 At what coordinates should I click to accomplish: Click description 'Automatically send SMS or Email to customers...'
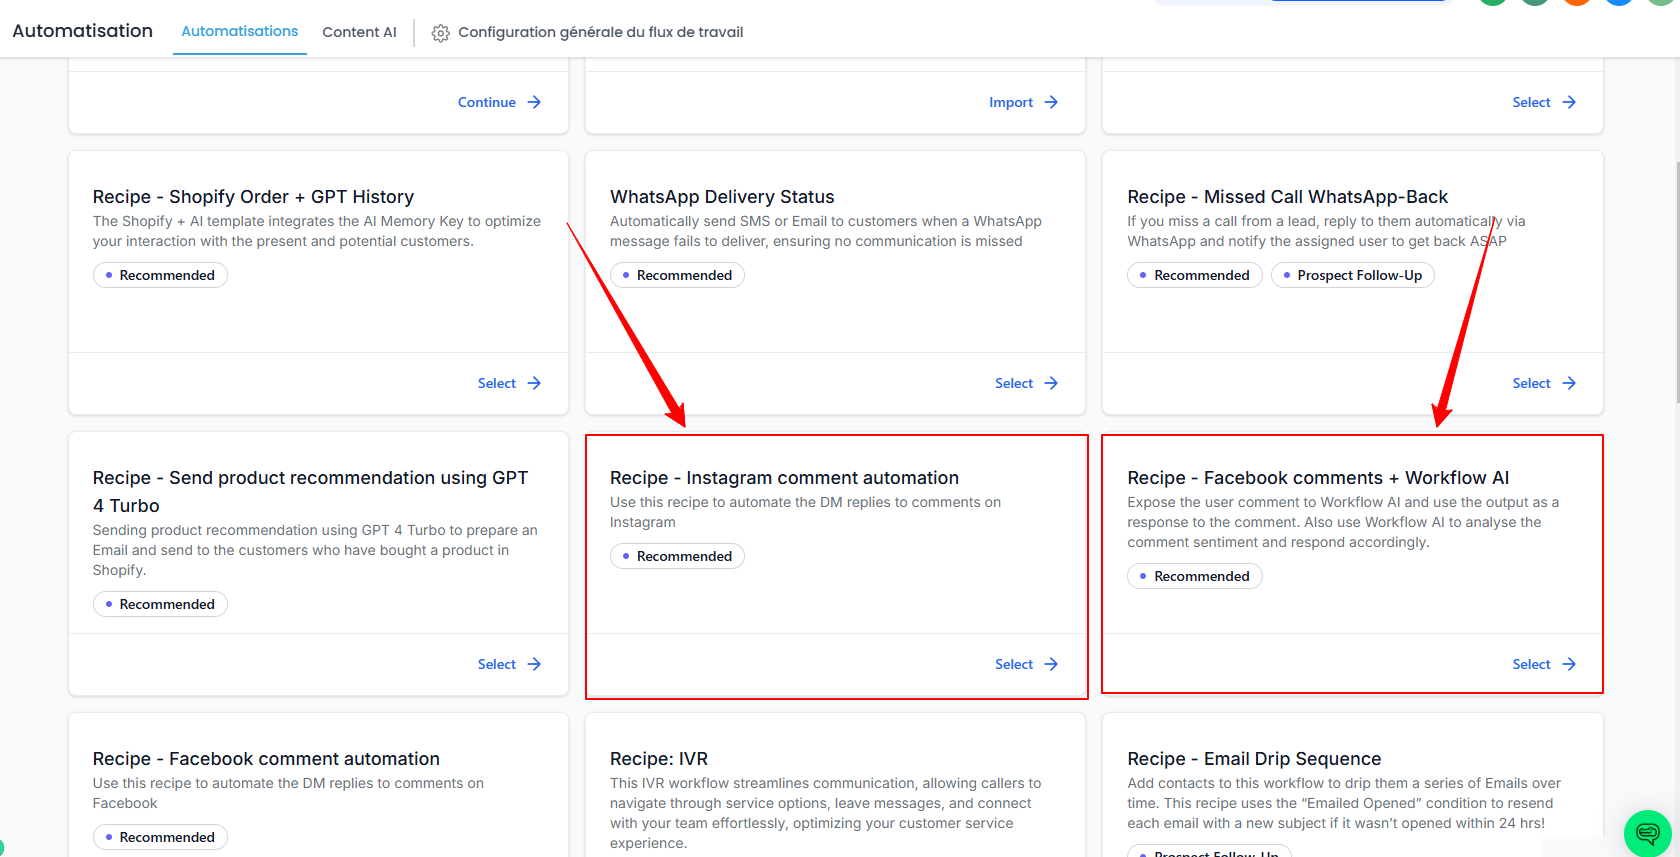pos(826,231)
